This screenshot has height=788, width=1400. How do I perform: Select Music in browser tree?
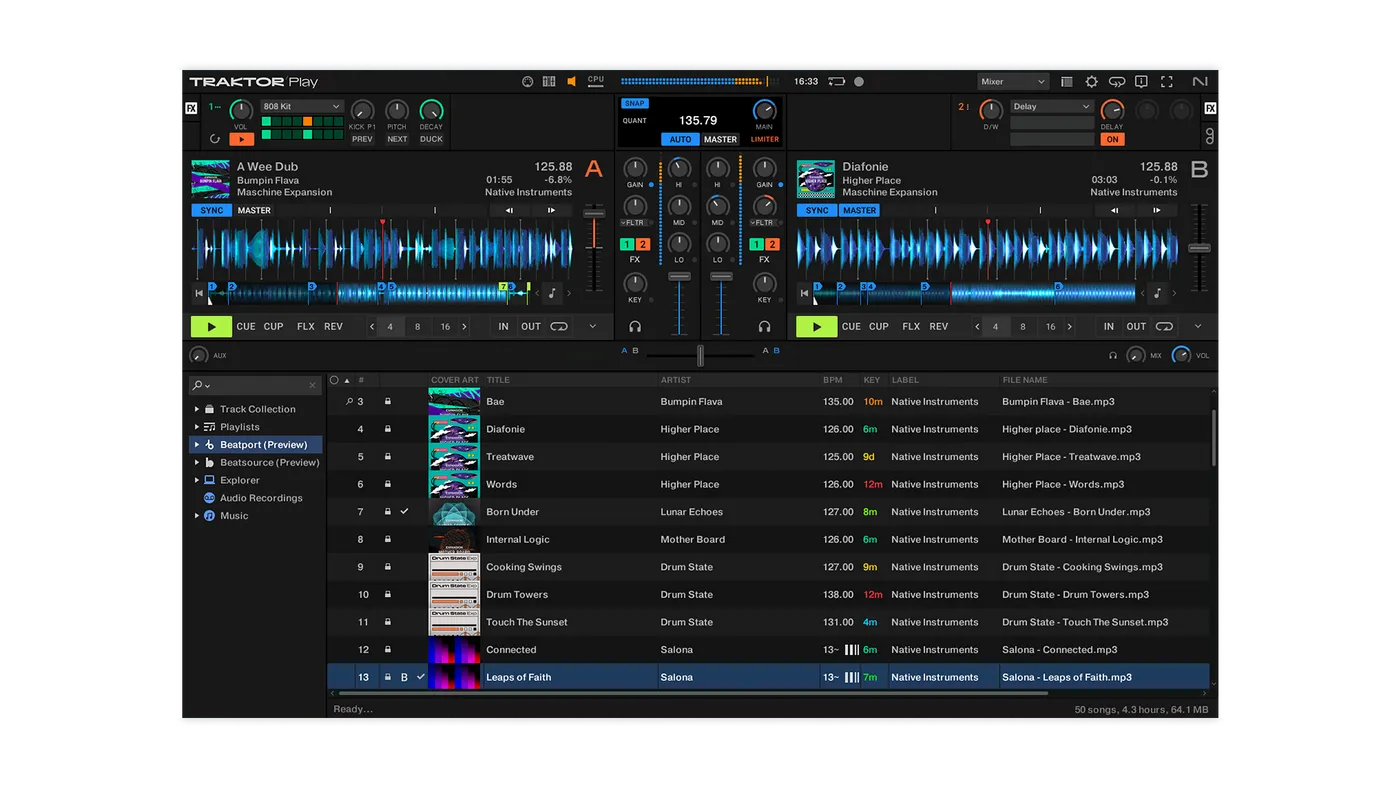click(234, 516)
